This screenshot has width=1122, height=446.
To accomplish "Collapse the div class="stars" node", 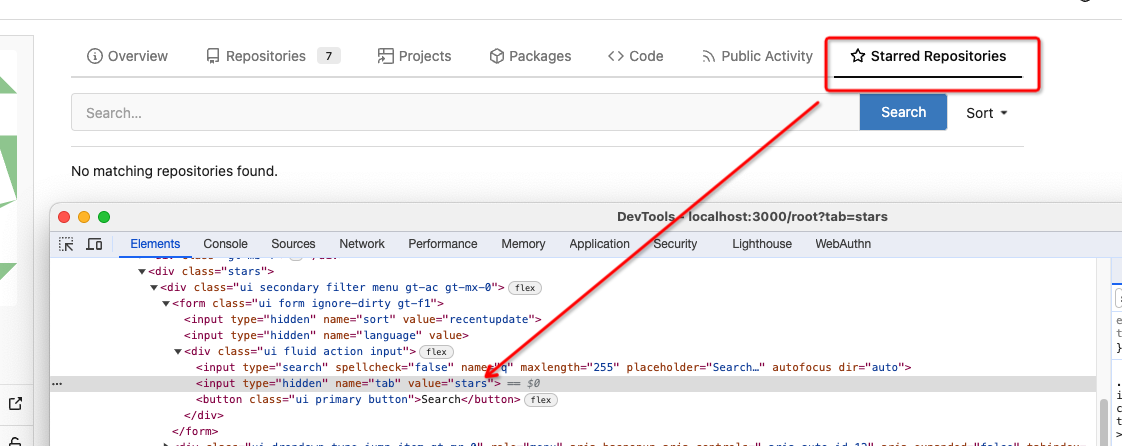I will (143, 271).
